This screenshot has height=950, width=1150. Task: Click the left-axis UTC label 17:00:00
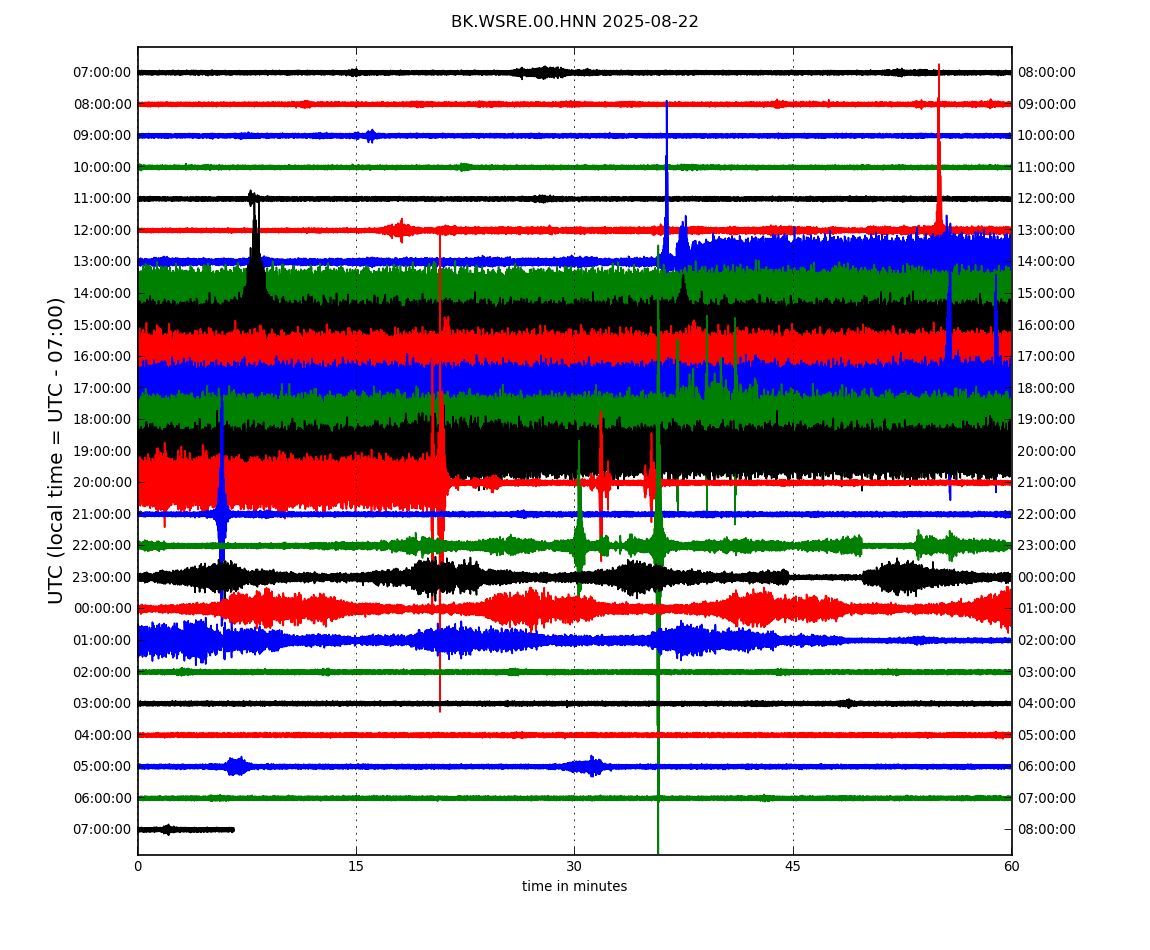pyautogui.click(x=102, y=388)
